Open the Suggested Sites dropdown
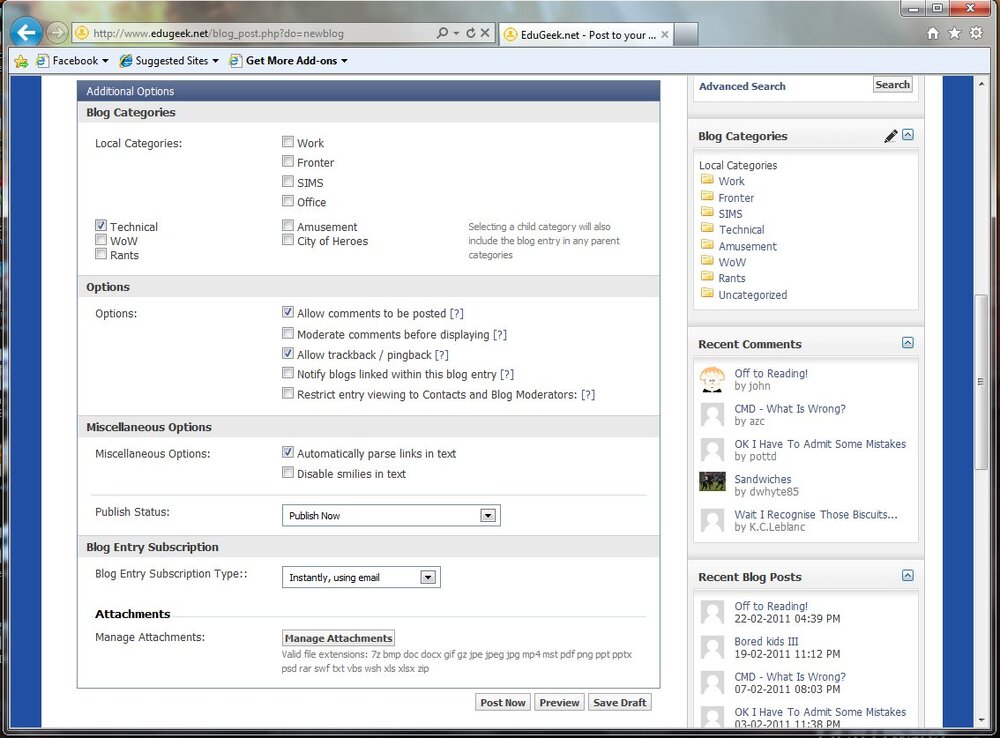 click(x=216, y=61)
